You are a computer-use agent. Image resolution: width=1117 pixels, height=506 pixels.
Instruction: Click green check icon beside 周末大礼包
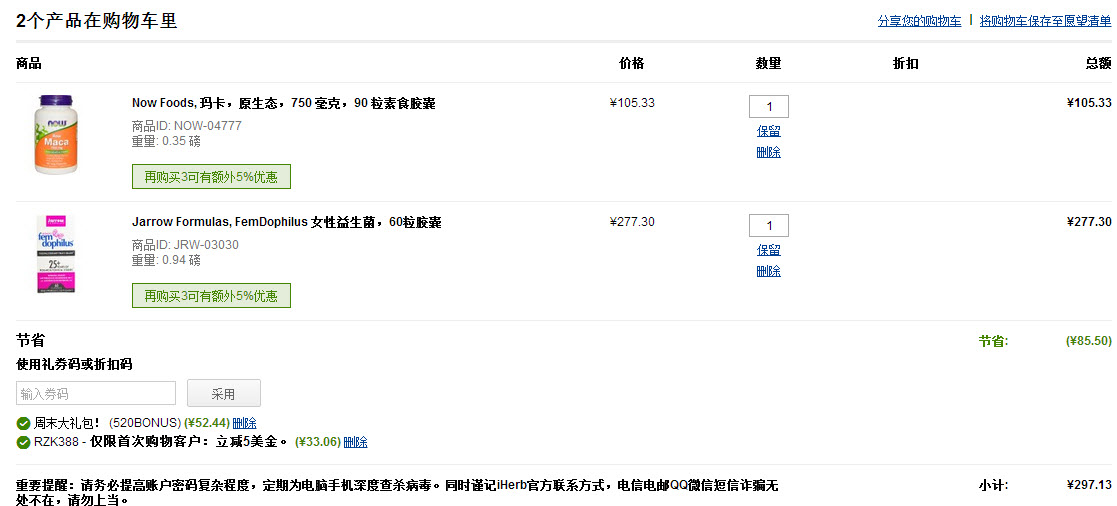pyautogui.click(x=24, y=423)
